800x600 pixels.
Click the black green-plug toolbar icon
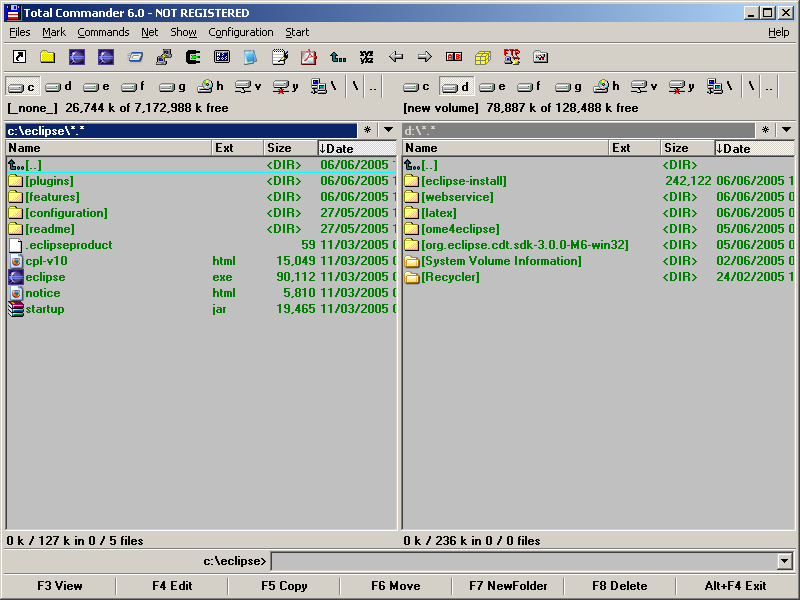pyautogui.click(x=193, y=57)
